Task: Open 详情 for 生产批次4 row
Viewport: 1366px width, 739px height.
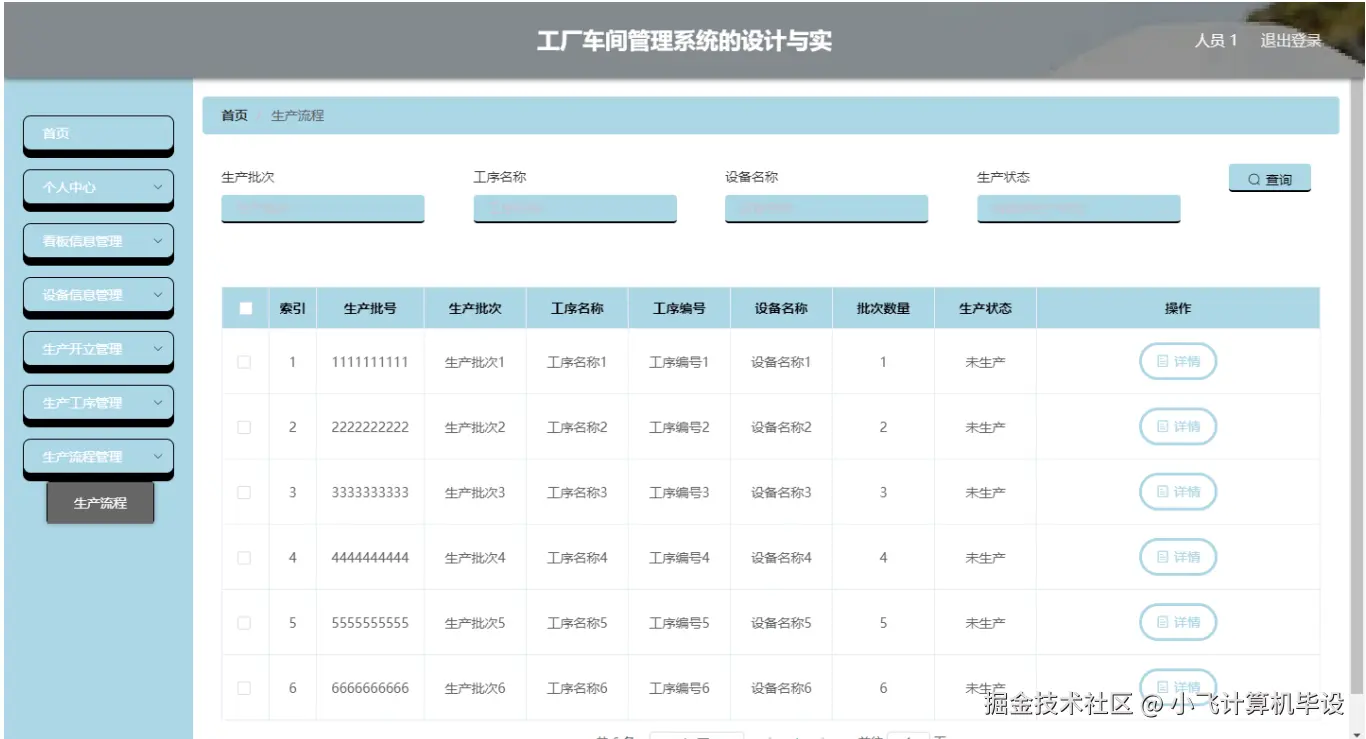Action: pos(1178,556)
